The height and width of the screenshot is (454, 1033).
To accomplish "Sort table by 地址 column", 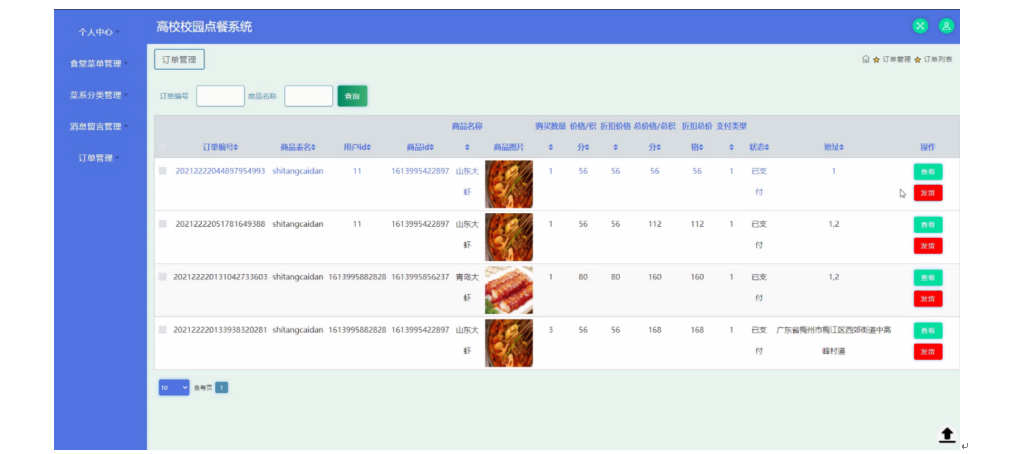I will 834,147.
